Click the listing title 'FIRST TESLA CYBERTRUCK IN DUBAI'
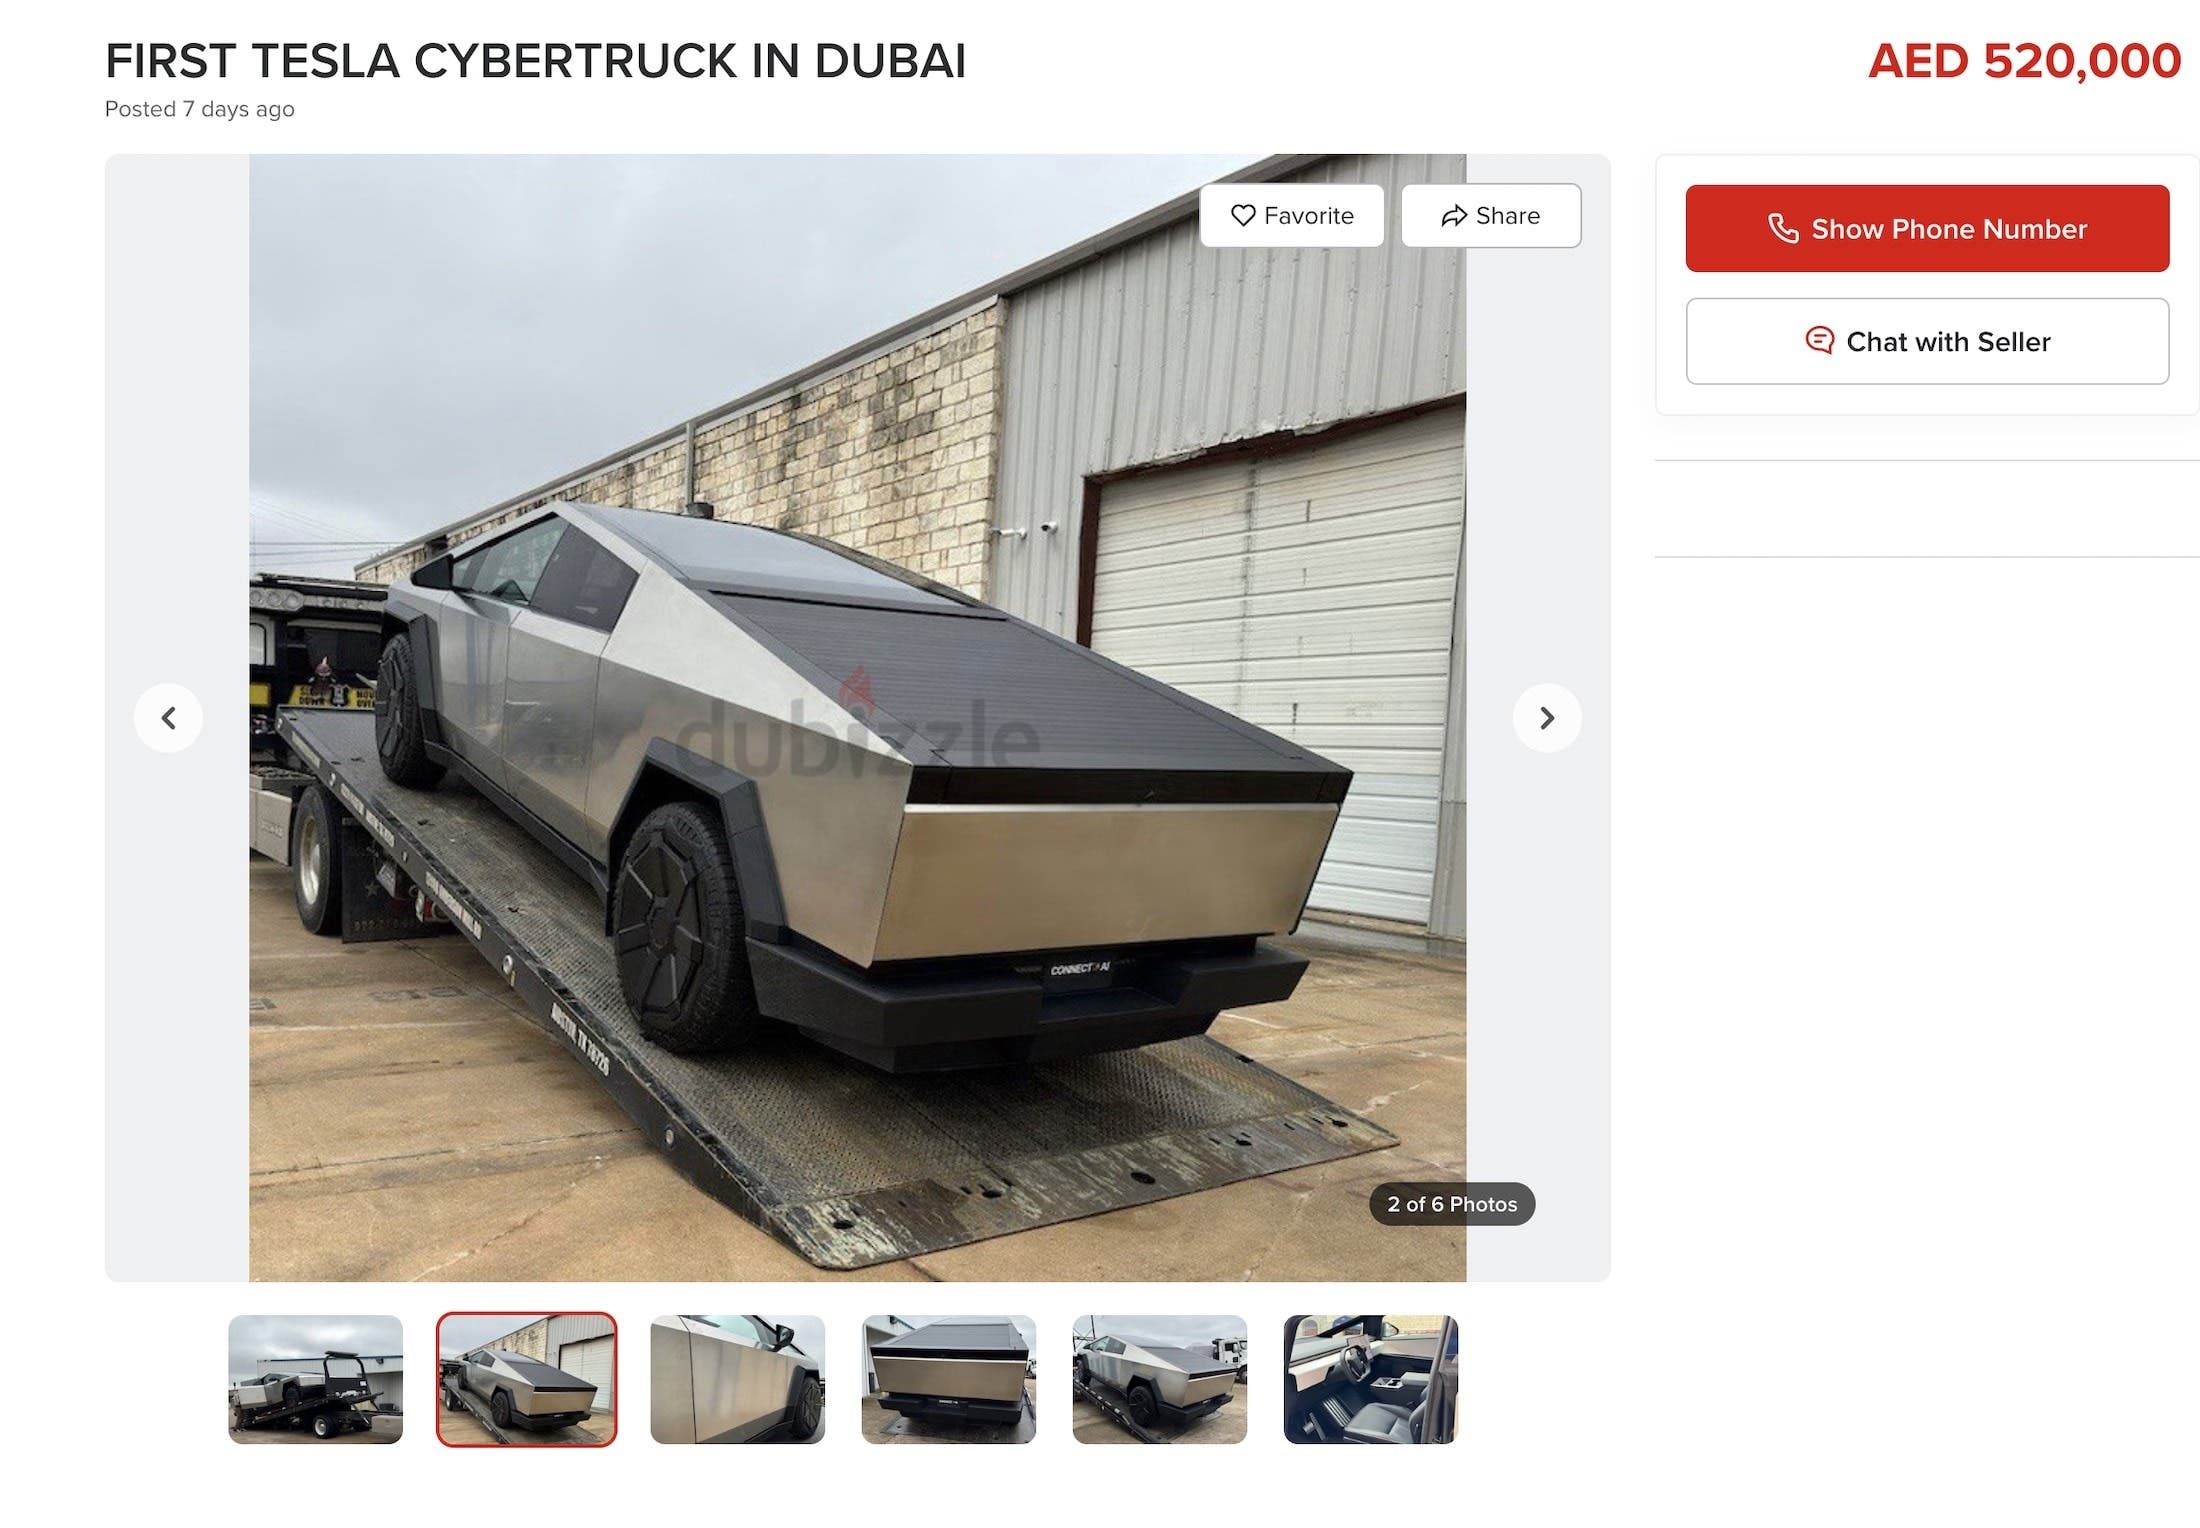This screenshot has height=1528, width=2200. (535, 61)
